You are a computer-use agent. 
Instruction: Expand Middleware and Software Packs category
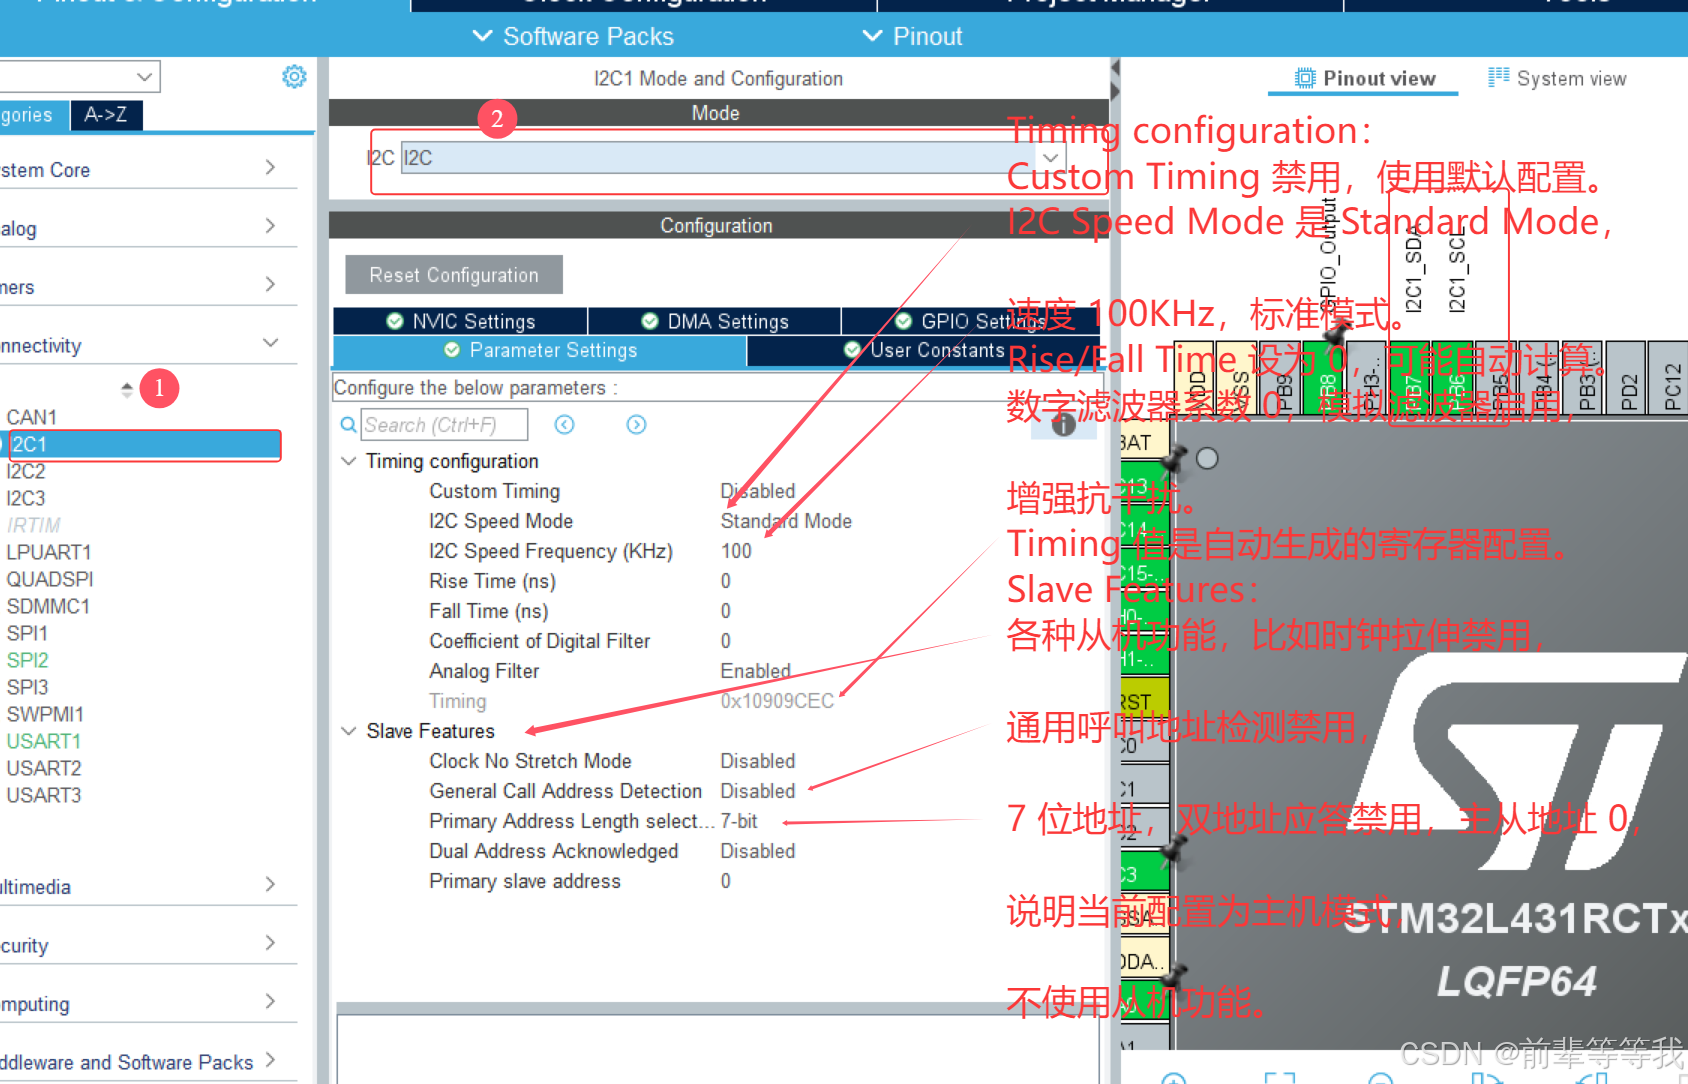pos(148,1061)
